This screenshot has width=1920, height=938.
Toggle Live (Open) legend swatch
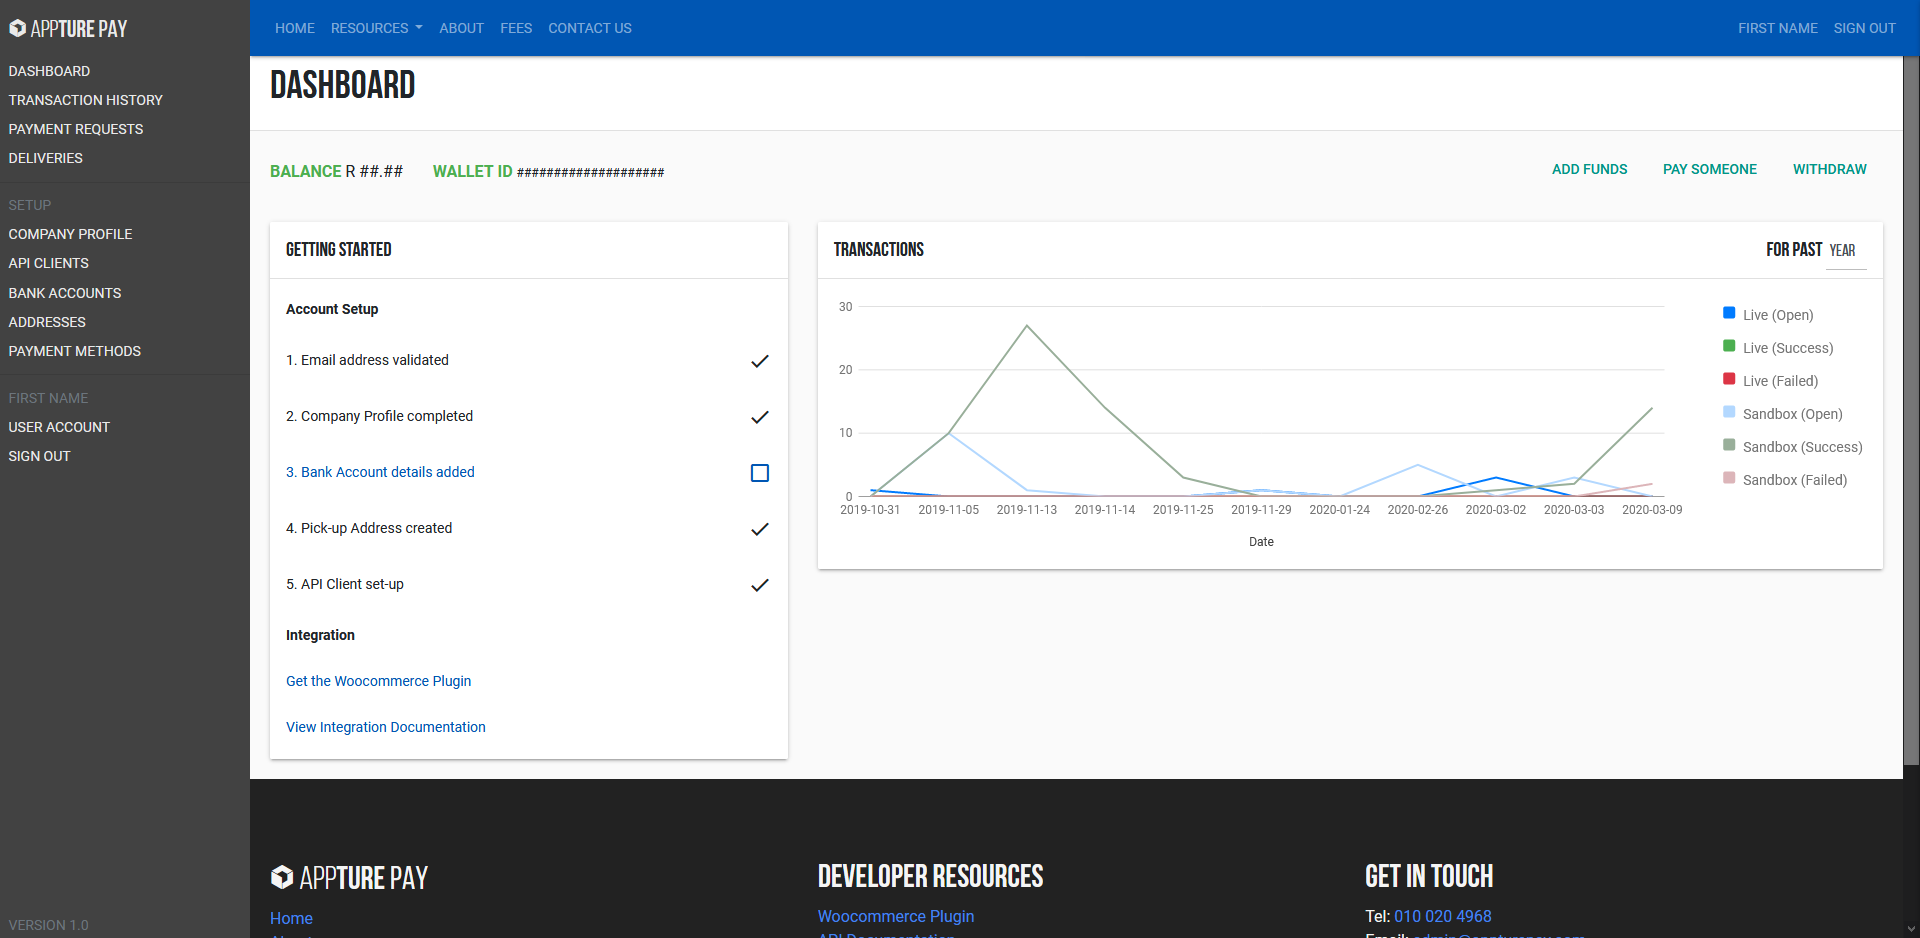coord(1729,313)
